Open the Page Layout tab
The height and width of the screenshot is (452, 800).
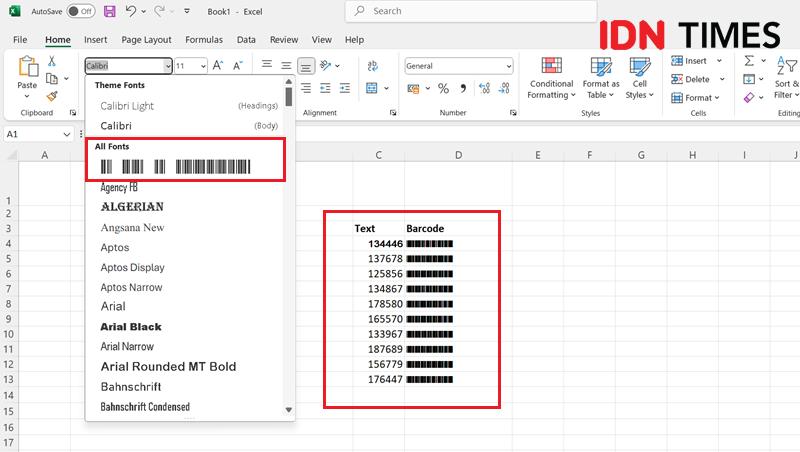(146, 39)
